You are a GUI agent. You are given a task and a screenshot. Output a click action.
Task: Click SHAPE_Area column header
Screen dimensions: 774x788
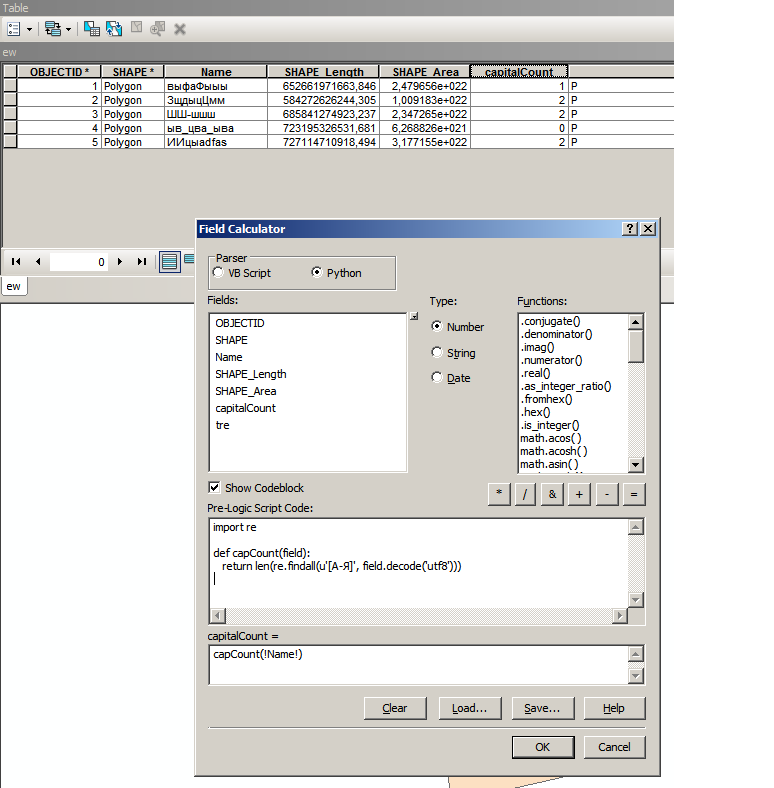point(425,72)
